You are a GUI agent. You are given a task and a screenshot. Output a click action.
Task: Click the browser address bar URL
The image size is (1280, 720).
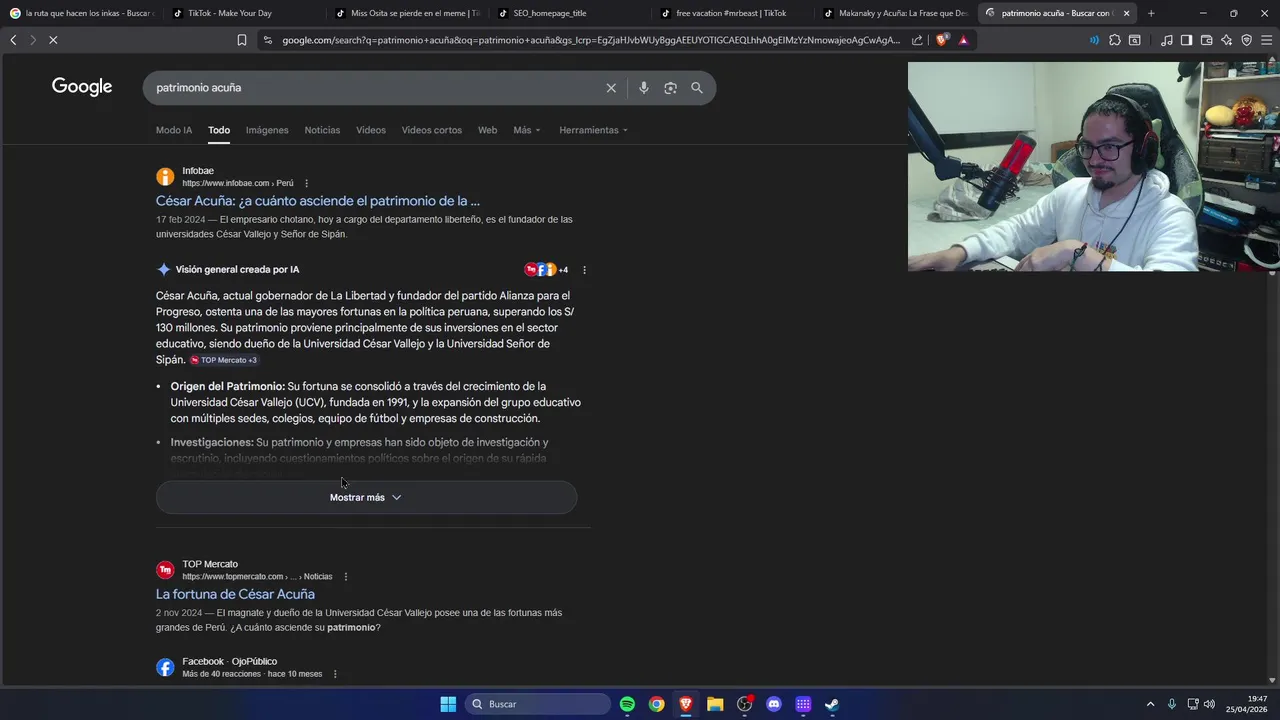pyautogui.click(x=590, y=40)
